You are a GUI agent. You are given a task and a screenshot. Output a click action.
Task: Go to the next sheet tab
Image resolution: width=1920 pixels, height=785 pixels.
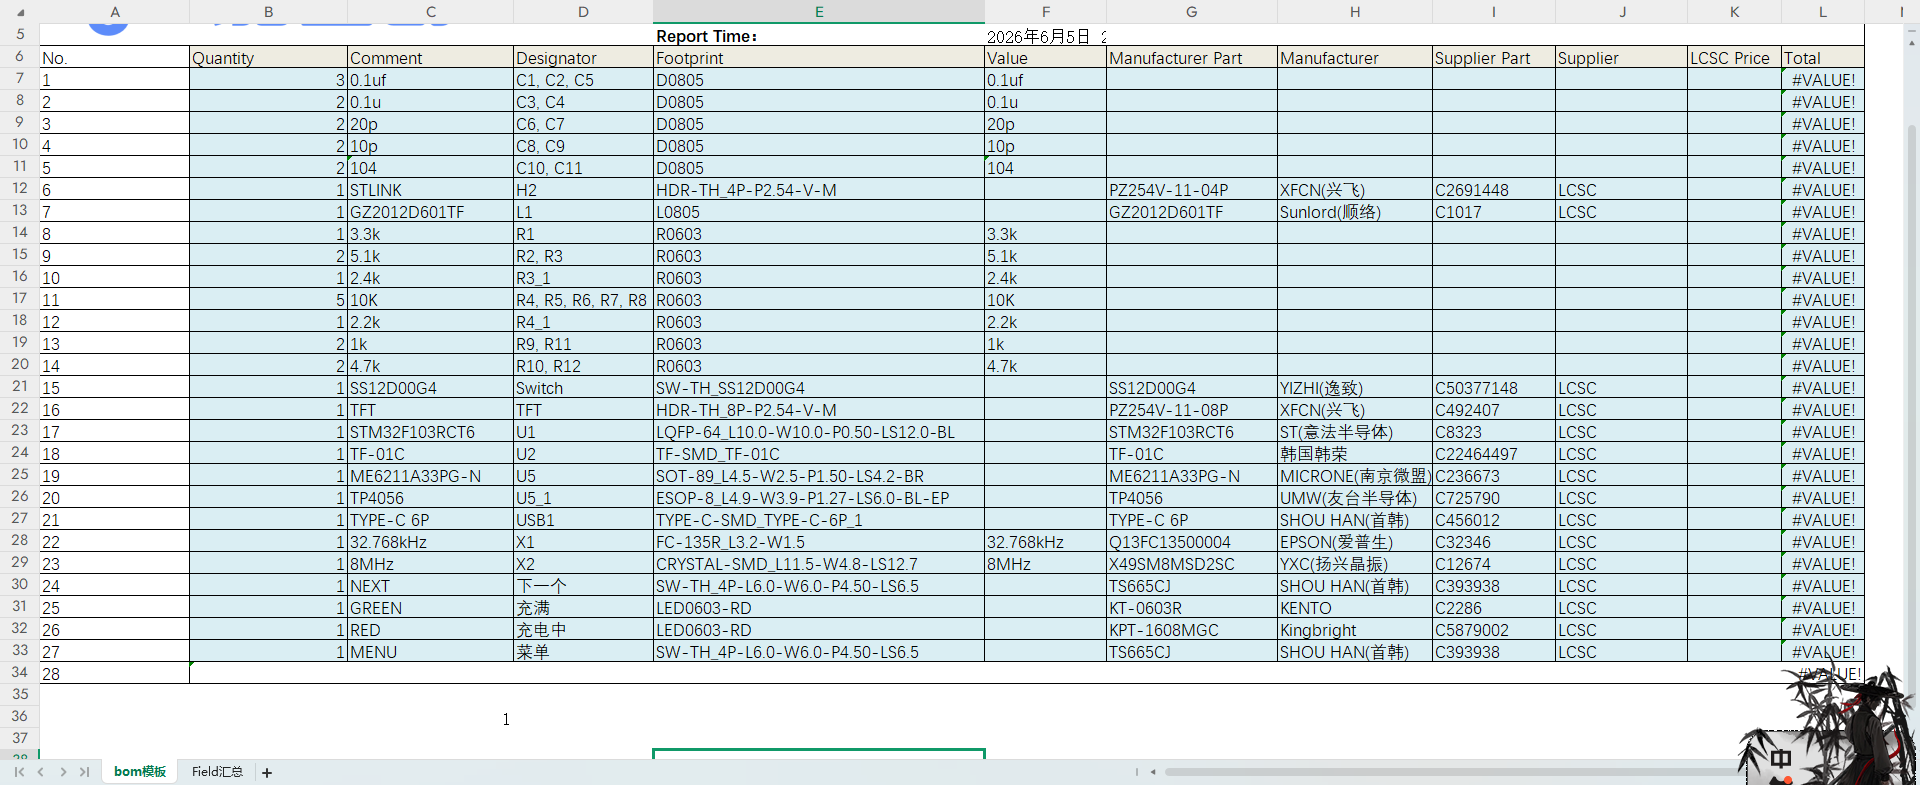pyautogui.click(x=63, y=772)
